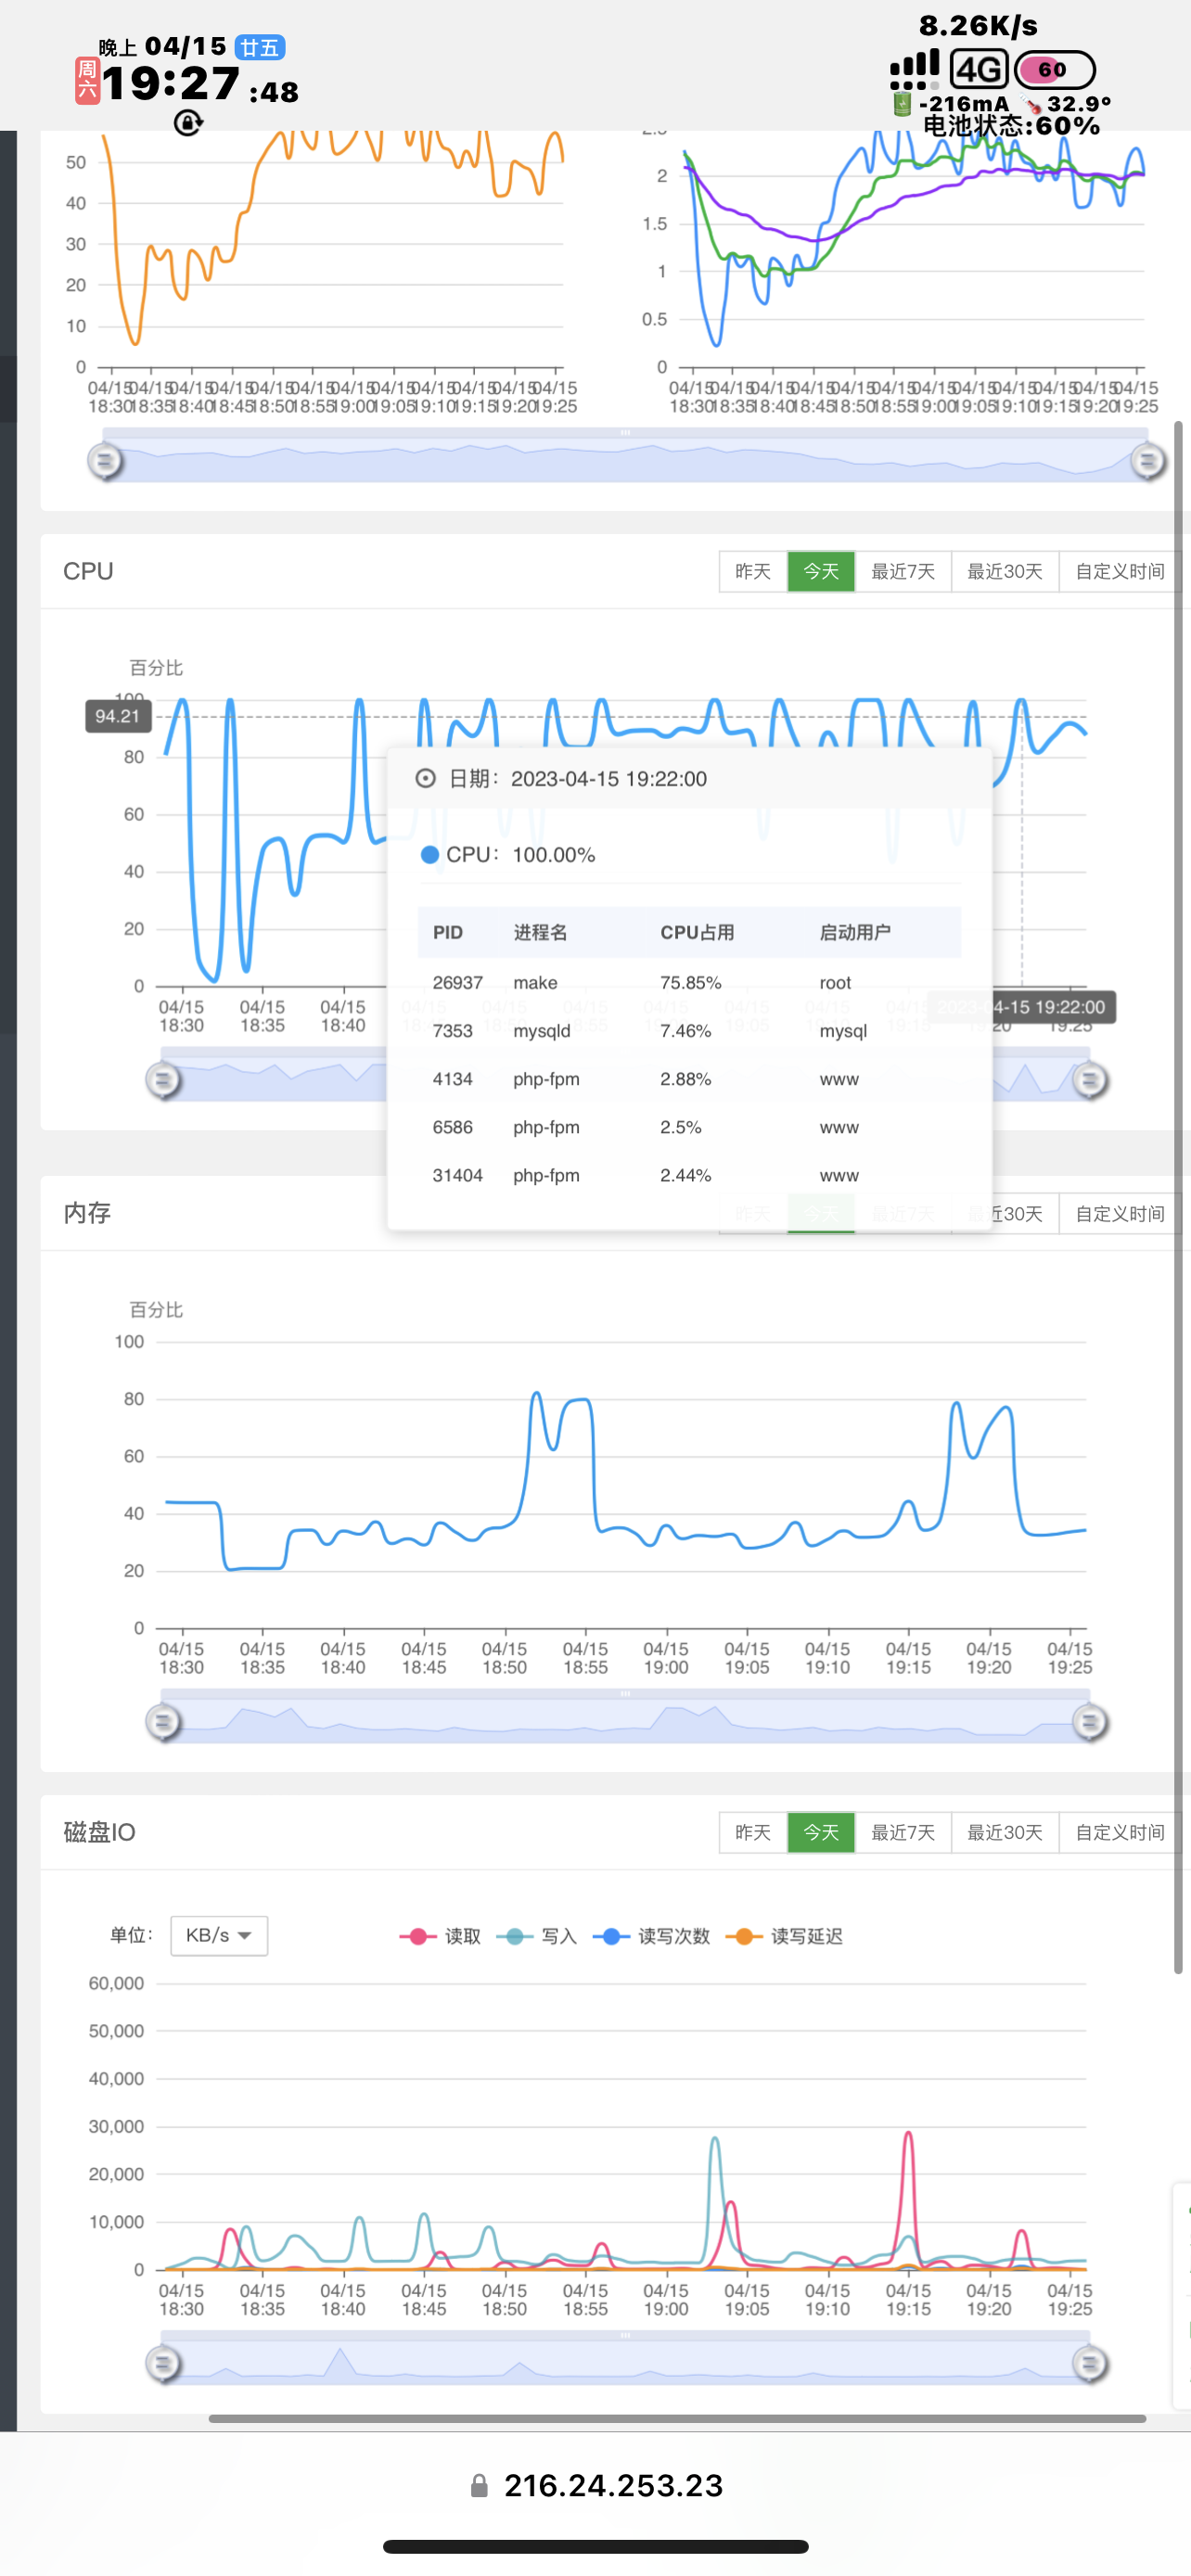Switch 磁盘IO chart to 最近30天
The height and width of the screenshot is (2576, 1191).
[1005, 1832]
